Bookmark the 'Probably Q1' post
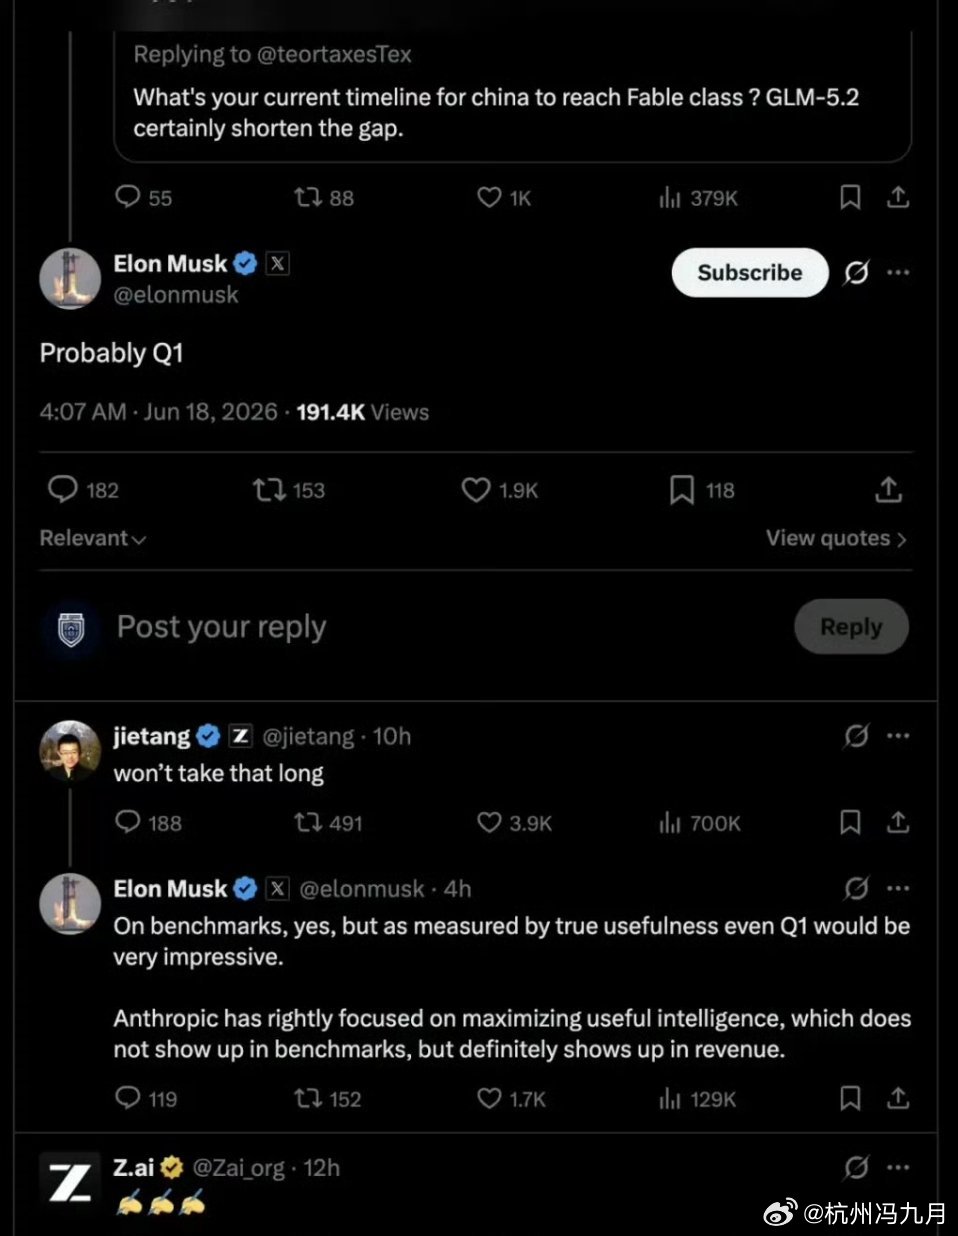The width and height of the screenshot is (958, 1236). tap(700, 490)
